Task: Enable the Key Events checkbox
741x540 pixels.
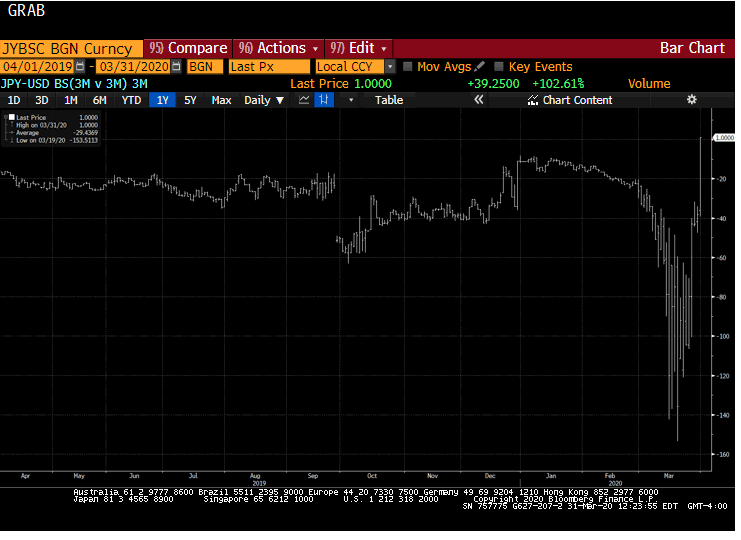Action: click(499, 67)
